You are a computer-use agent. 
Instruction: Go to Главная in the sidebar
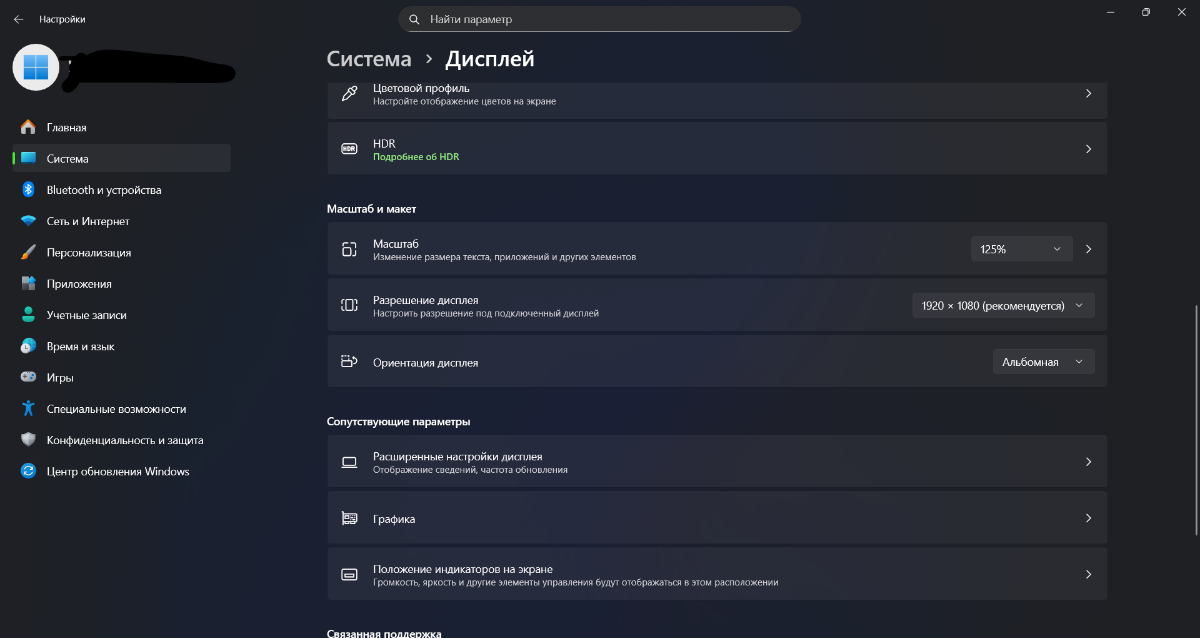click(67, 128)
